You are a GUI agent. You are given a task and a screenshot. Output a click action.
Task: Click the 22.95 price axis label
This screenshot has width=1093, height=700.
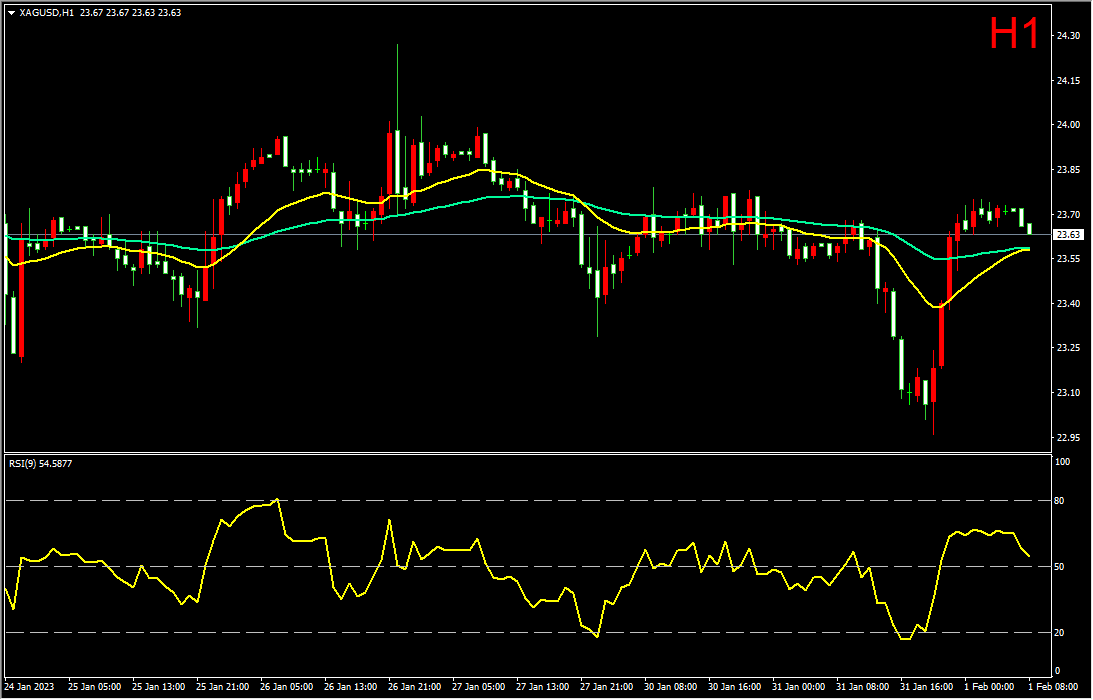pyautogui.click(x=1069, y=438)
